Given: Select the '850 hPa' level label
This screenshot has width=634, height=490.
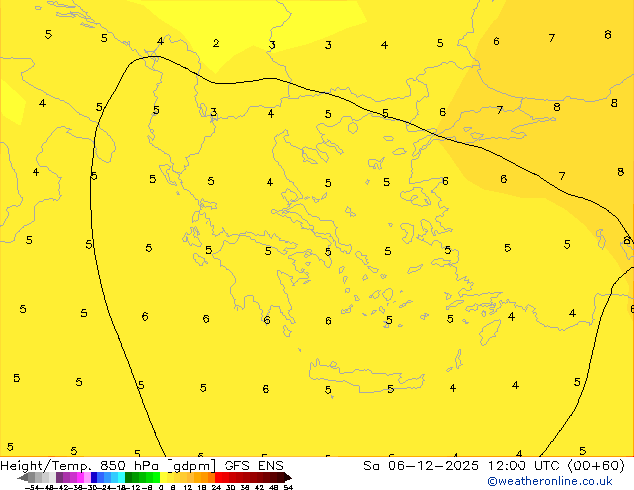Looking at the screenshot, I should [x=129, y=466].
